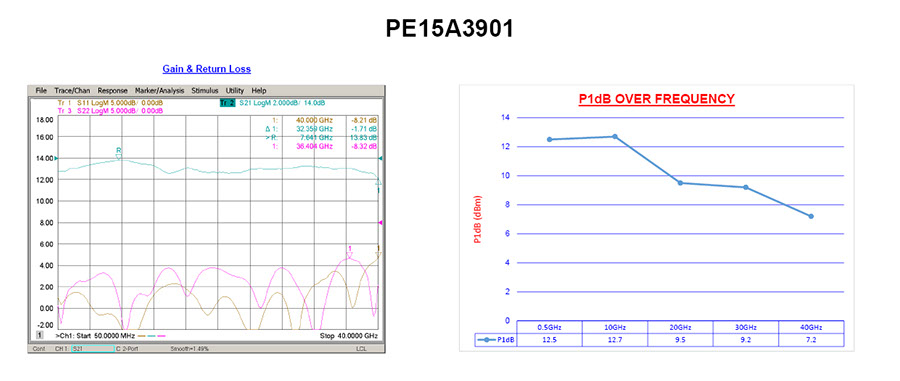Viewport: 900px width, 381px height.
Task: Open the Help menu
Action: click(259, 91)
